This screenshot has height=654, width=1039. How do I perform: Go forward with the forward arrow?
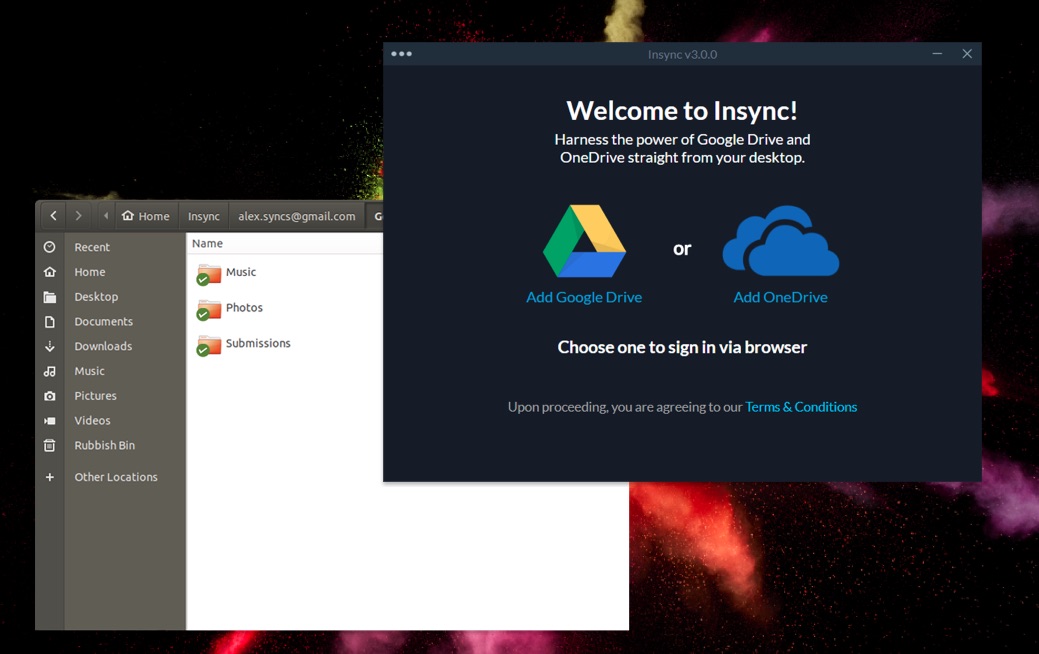[78, 216]
